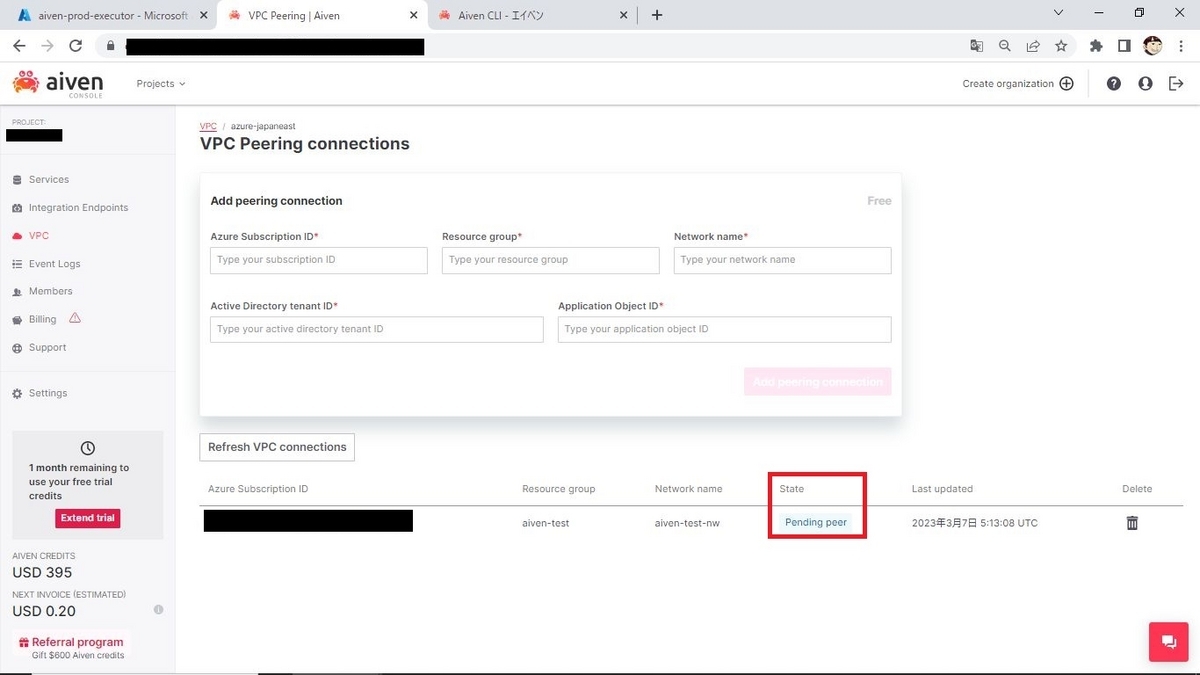The height and width of the screenshot is (675, 1200).
Task: Select the aiven-prod-executor Microsoft tab
Action: coord(110,15)
